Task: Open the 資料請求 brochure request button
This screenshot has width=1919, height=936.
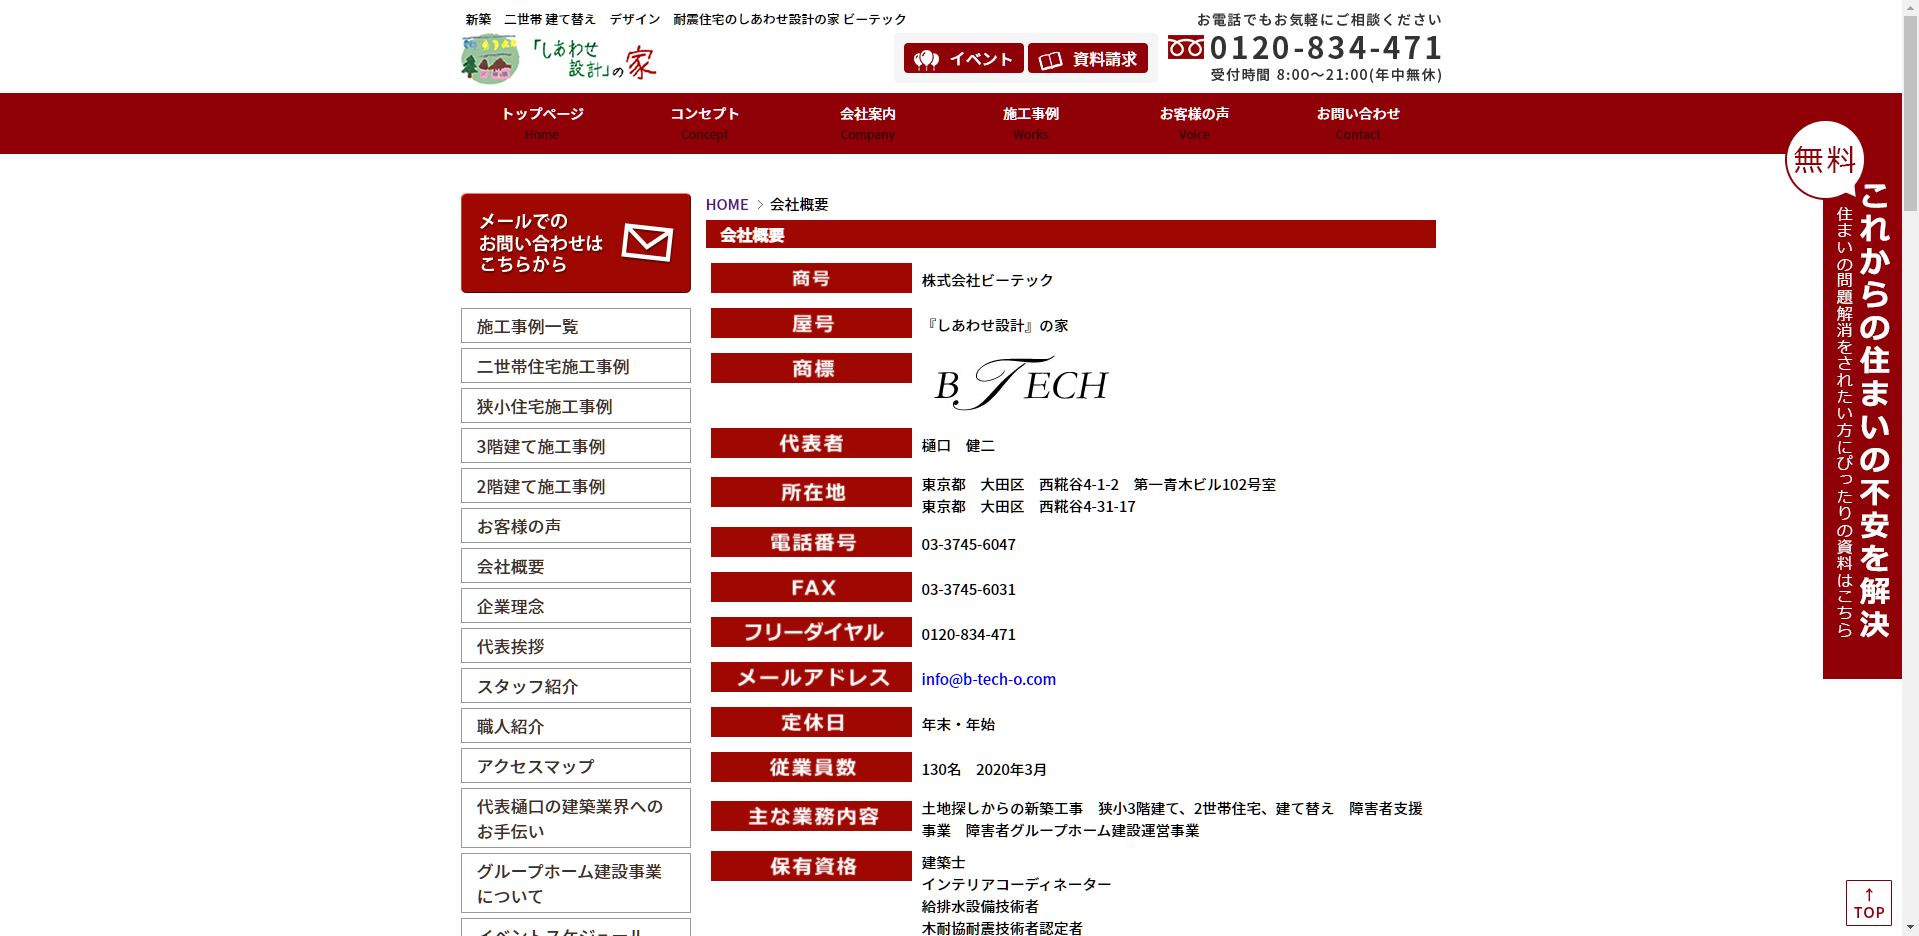Action: pos(1087,58)
